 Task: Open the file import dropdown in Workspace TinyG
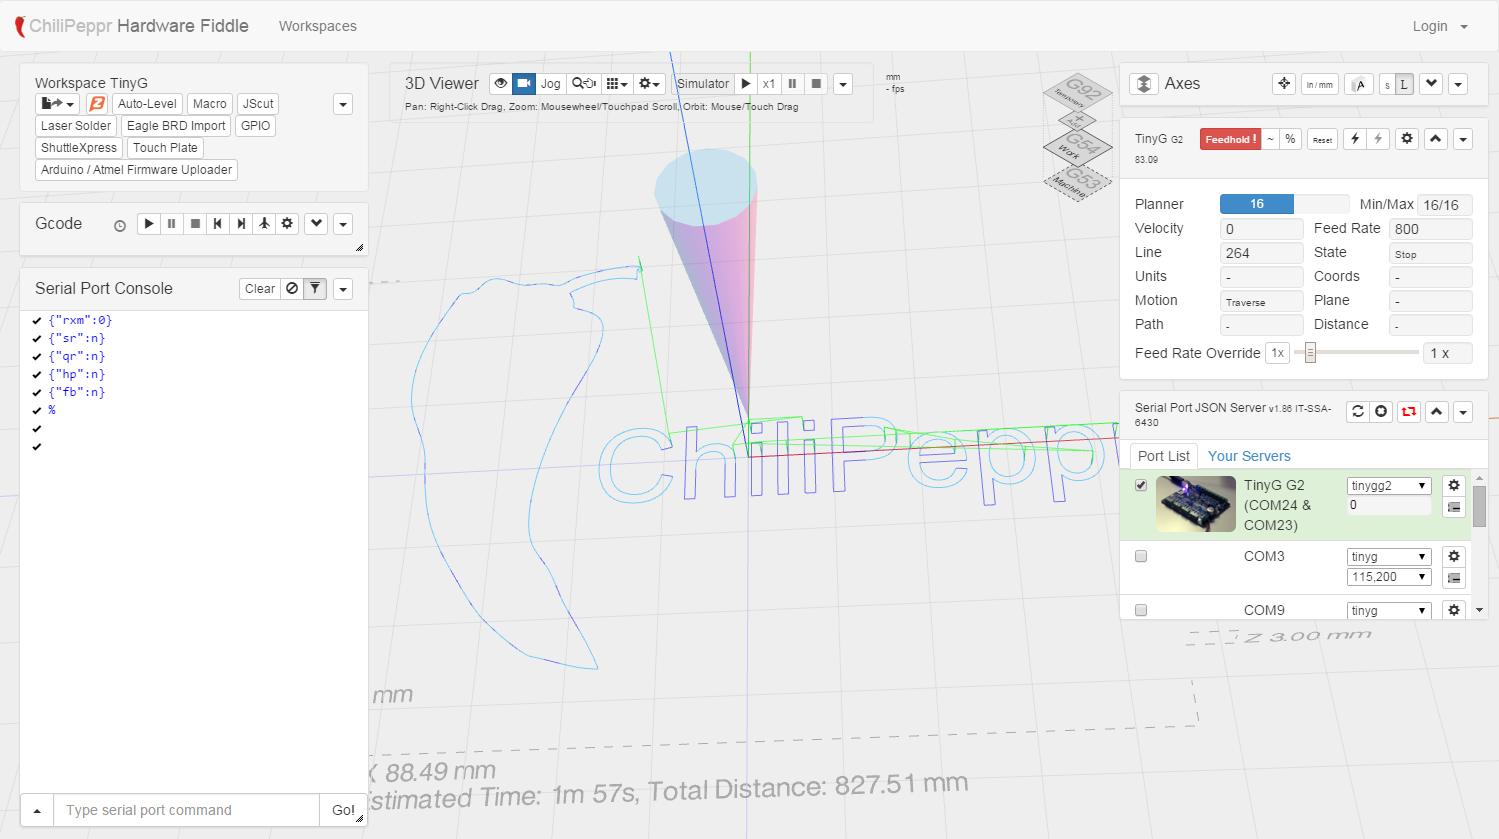pyautogui.click(x=58, y=104)
